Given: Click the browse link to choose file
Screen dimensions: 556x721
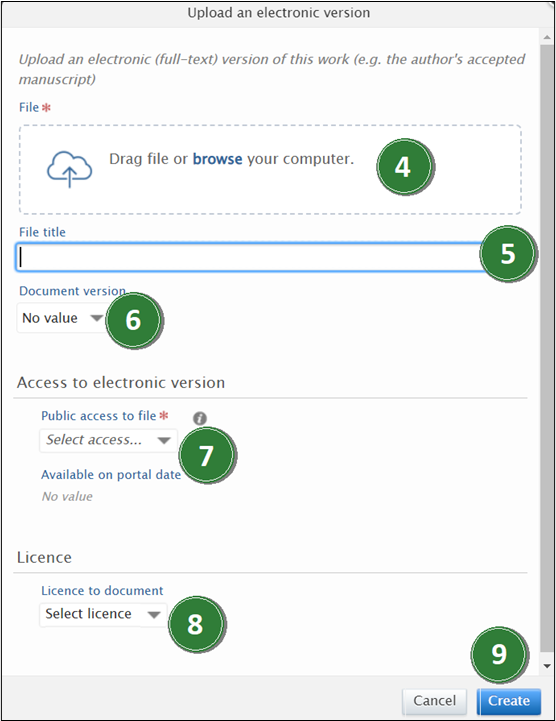Looking at the screenshot, I should [x=217, y=159].
